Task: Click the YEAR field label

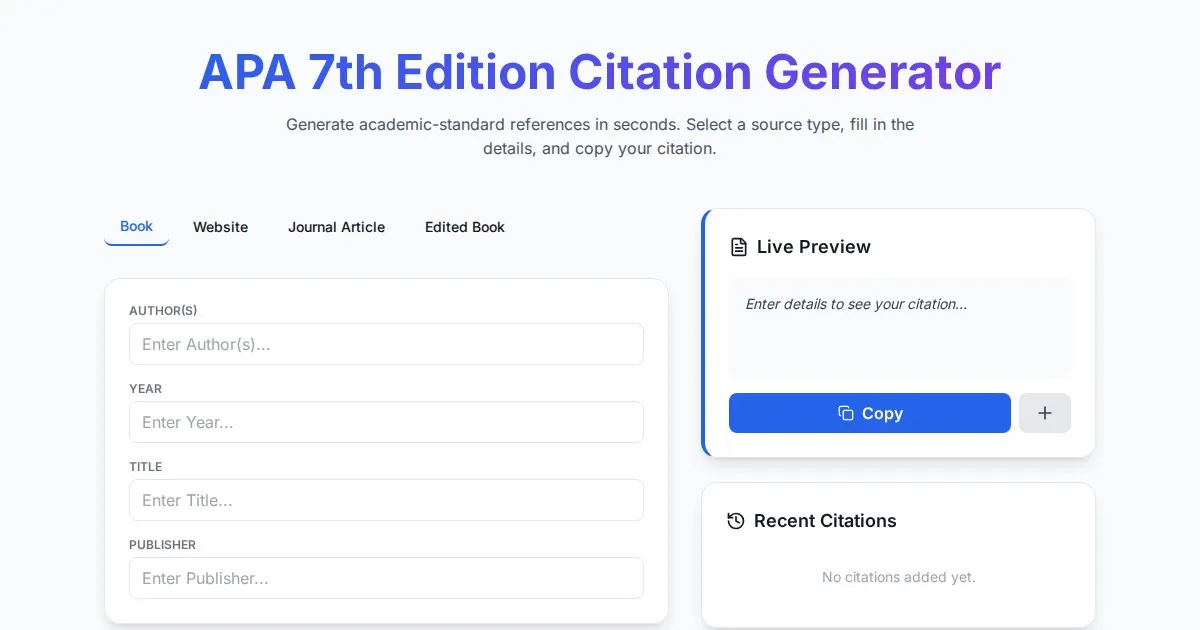Action: [x=145, y=389]
